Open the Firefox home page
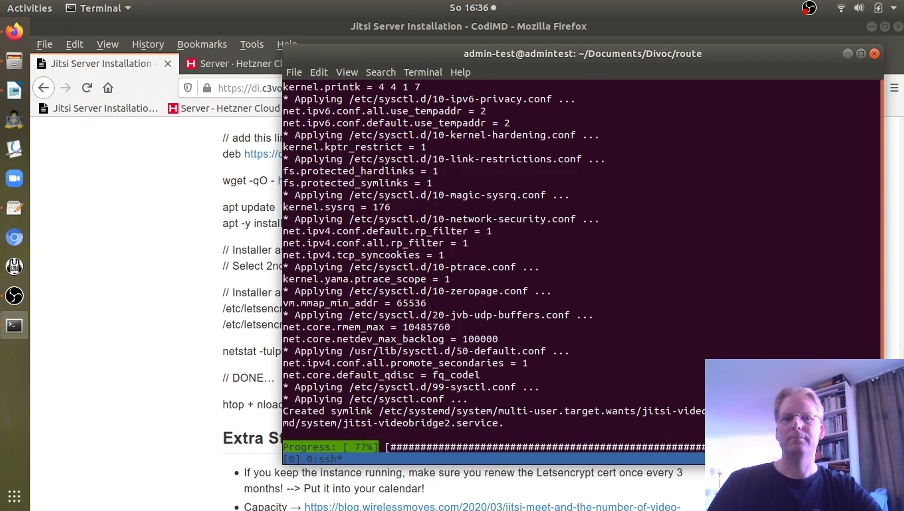 [x=108, y=88]
